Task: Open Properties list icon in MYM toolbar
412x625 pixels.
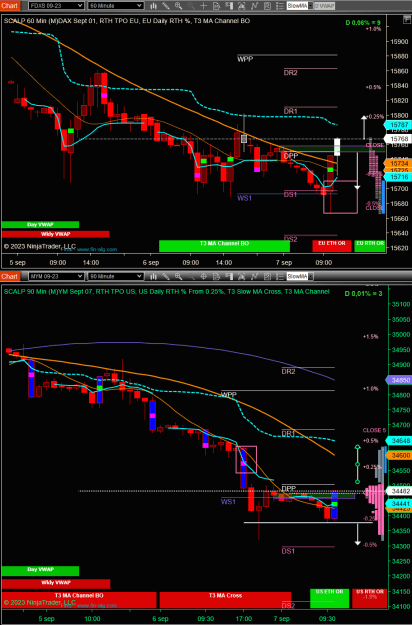Action: tap(280, 276)
